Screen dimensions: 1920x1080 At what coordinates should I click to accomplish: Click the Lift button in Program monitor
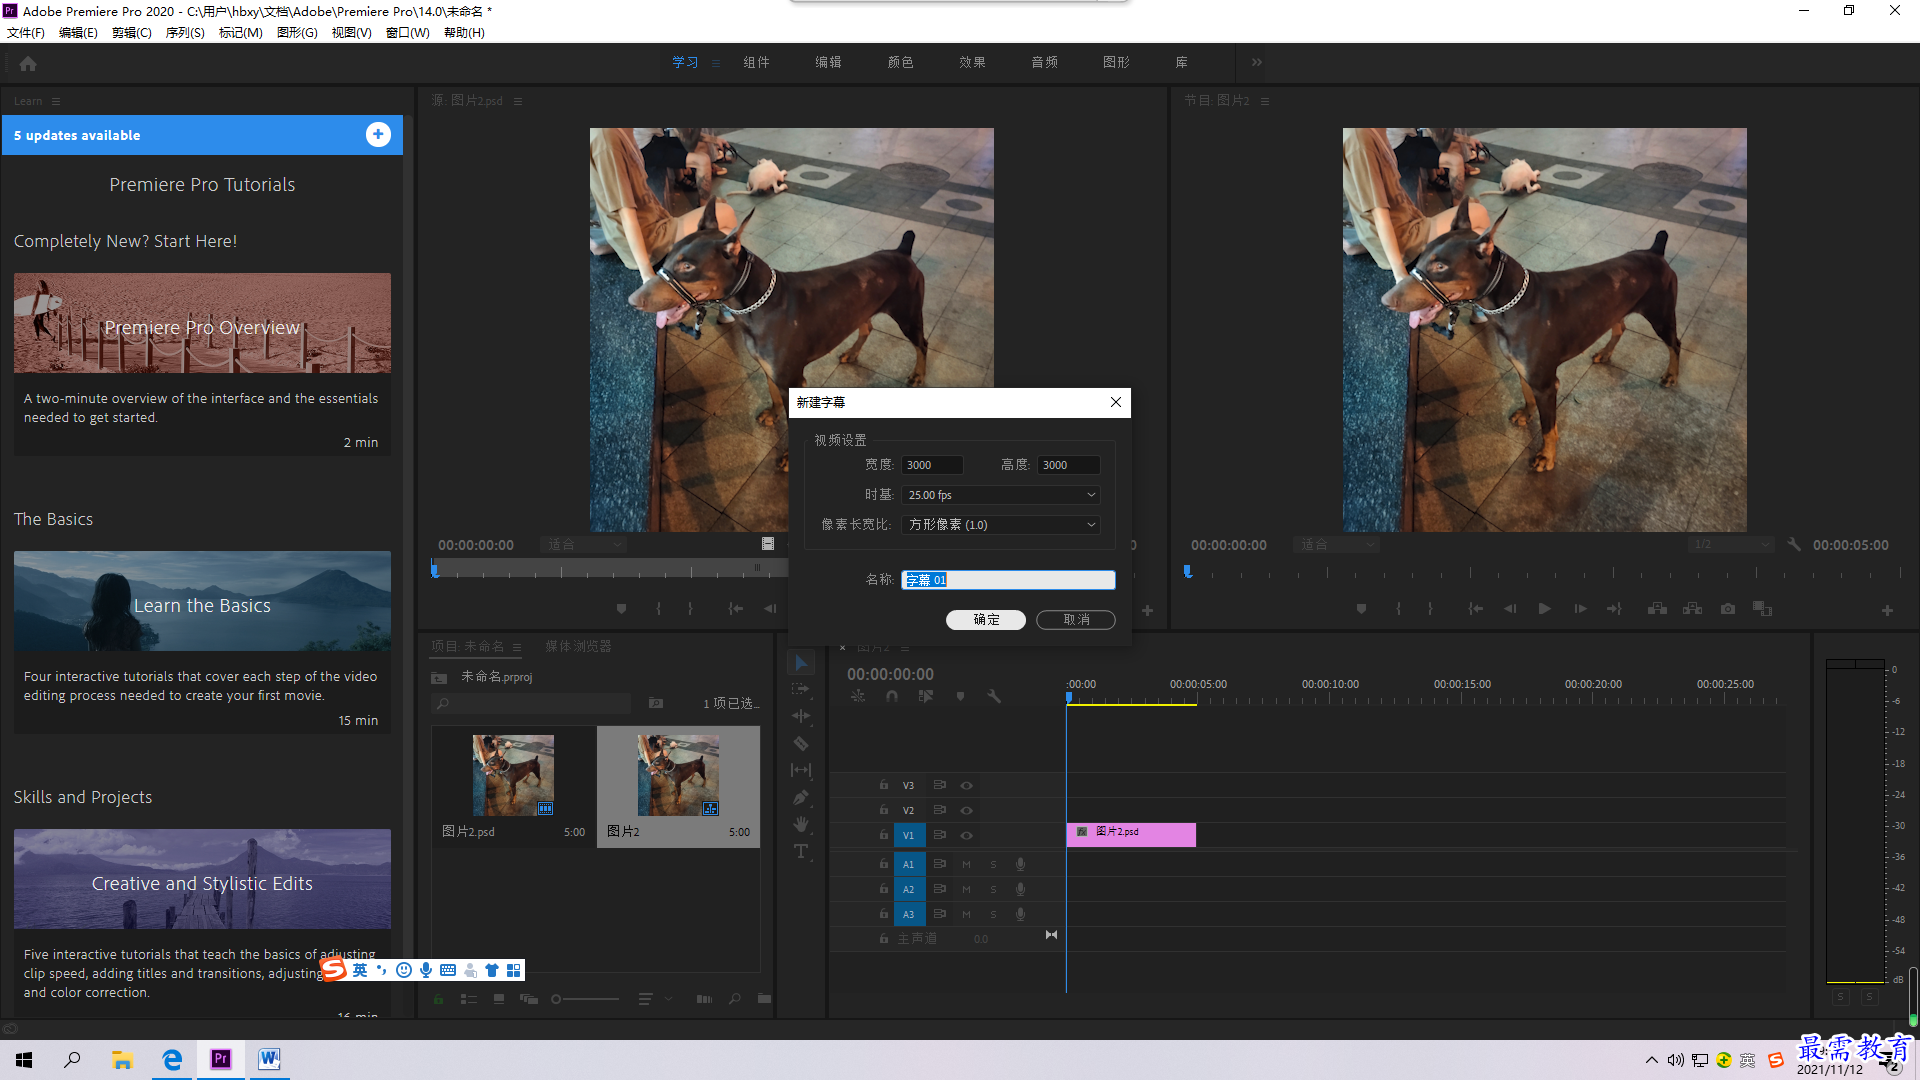tap(1657, 608)
